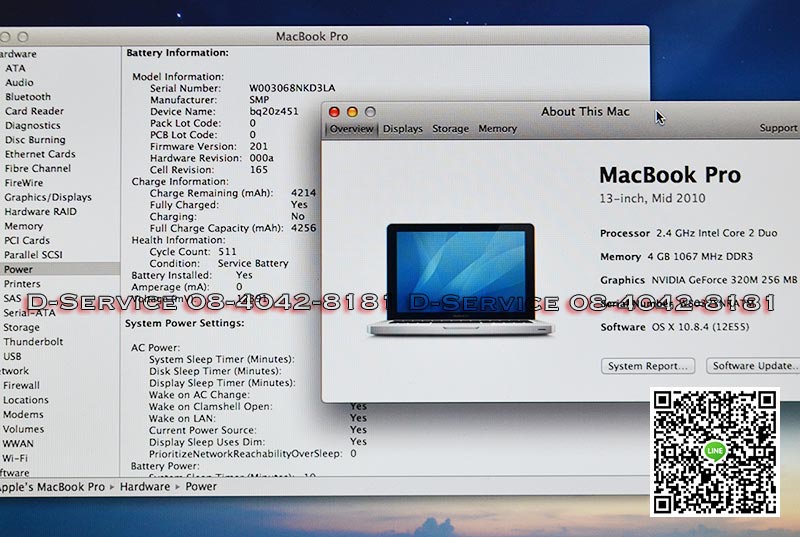Select Modems under Network

[23, 415]
